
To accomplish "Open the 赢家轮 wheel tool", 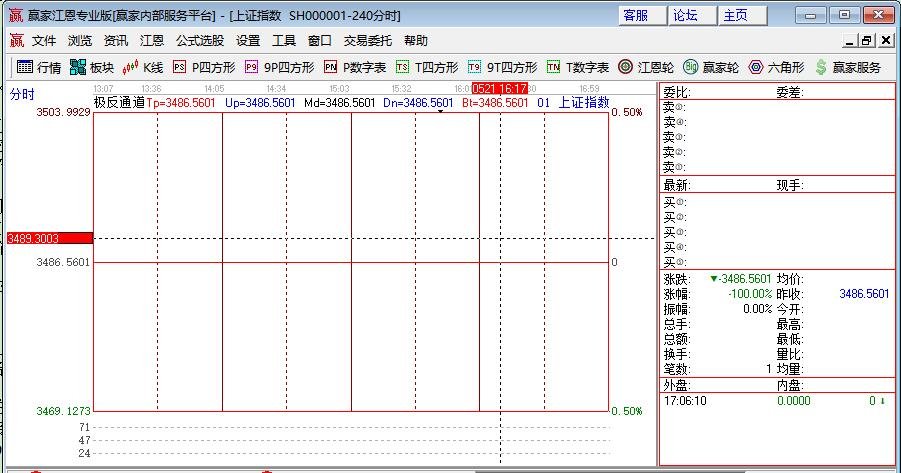I will pos(711,67).
